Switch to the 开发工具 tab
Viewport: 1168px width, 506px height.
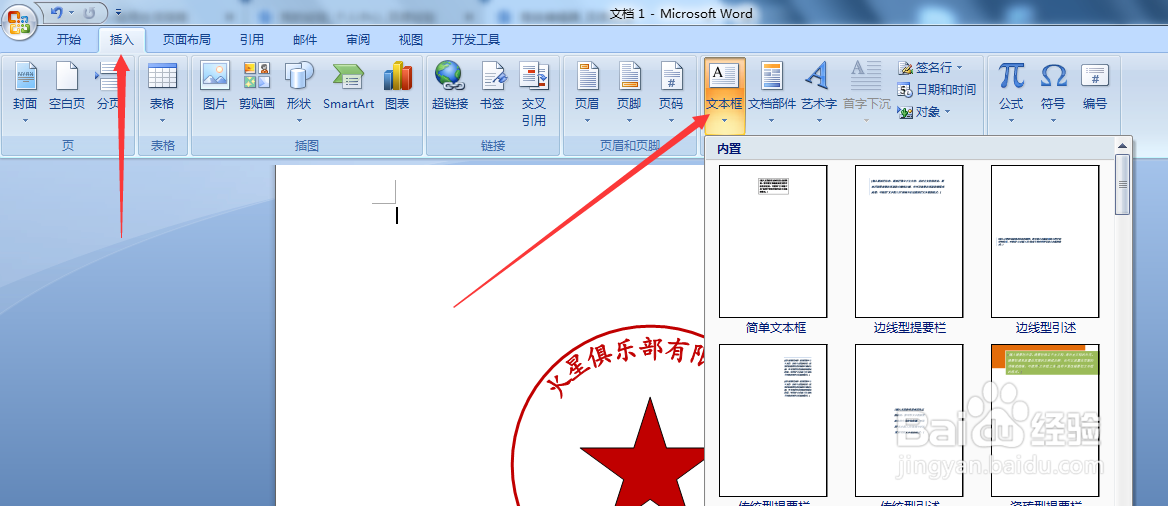click(475, 40)
